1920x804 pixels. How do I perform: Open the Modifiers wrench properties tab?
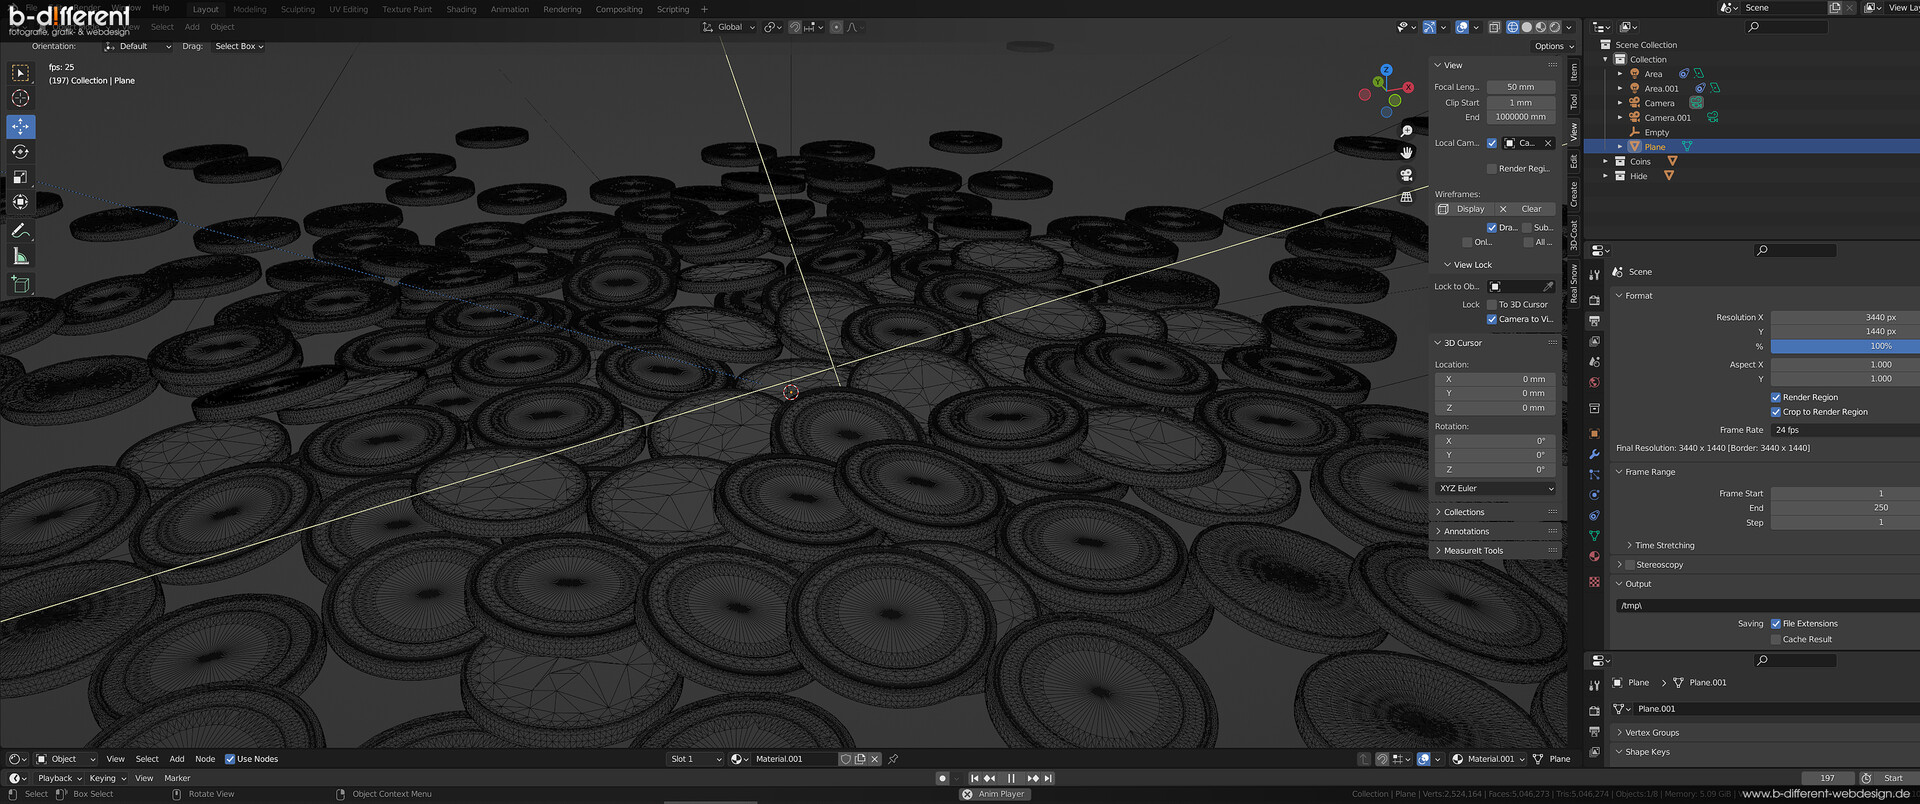pyautogui.click(x=1594, y=454)
